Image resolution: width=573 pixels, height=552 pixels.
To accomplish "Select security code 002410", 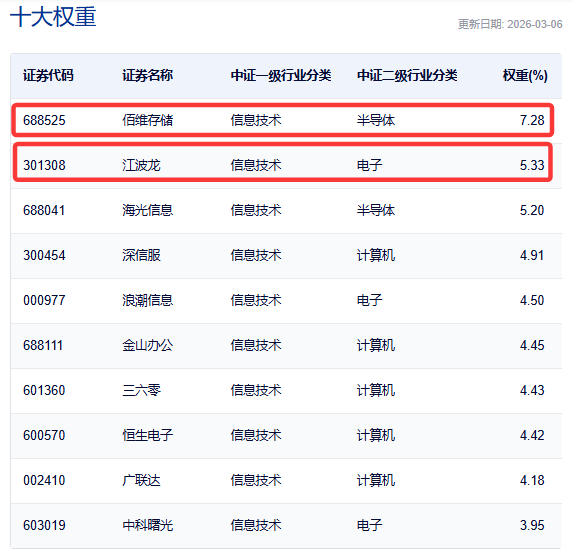I will 44,480.
